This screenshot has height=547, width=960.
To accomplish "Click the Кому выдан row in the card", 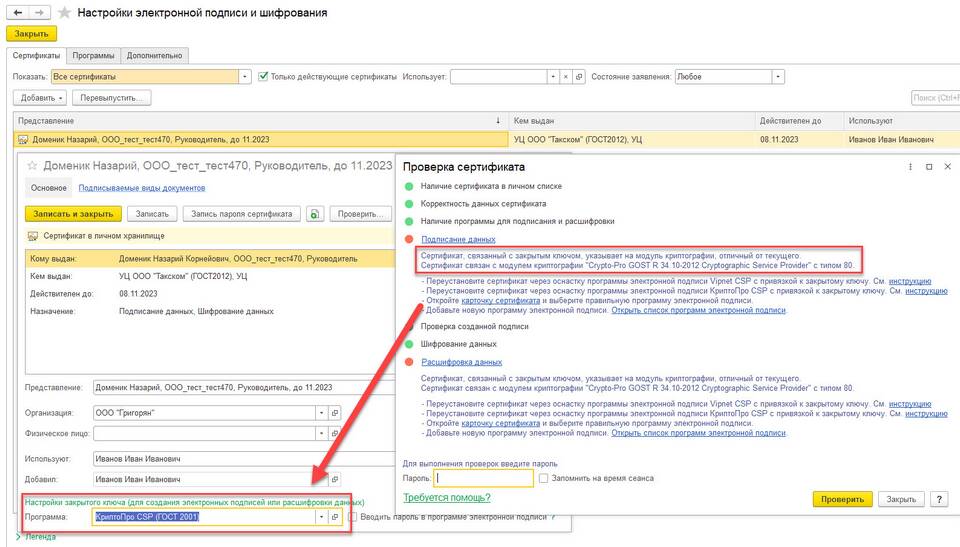I will coord(210,258).
